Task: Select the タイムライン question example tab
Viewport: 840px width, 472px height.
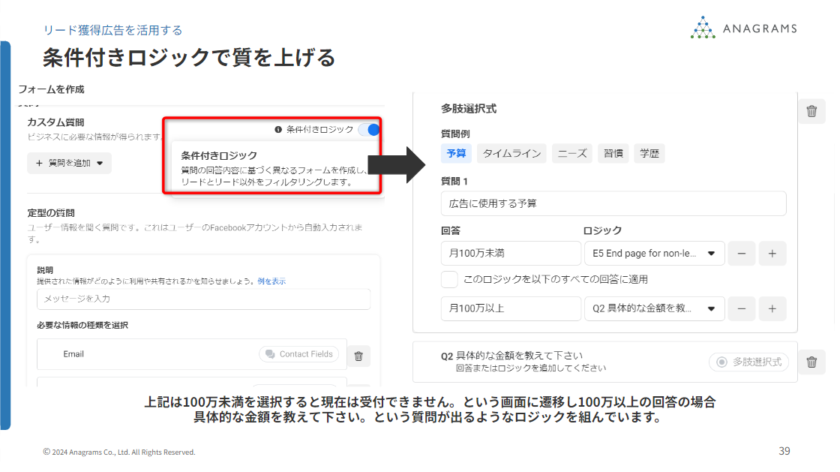Action: (x=511, y=153)
